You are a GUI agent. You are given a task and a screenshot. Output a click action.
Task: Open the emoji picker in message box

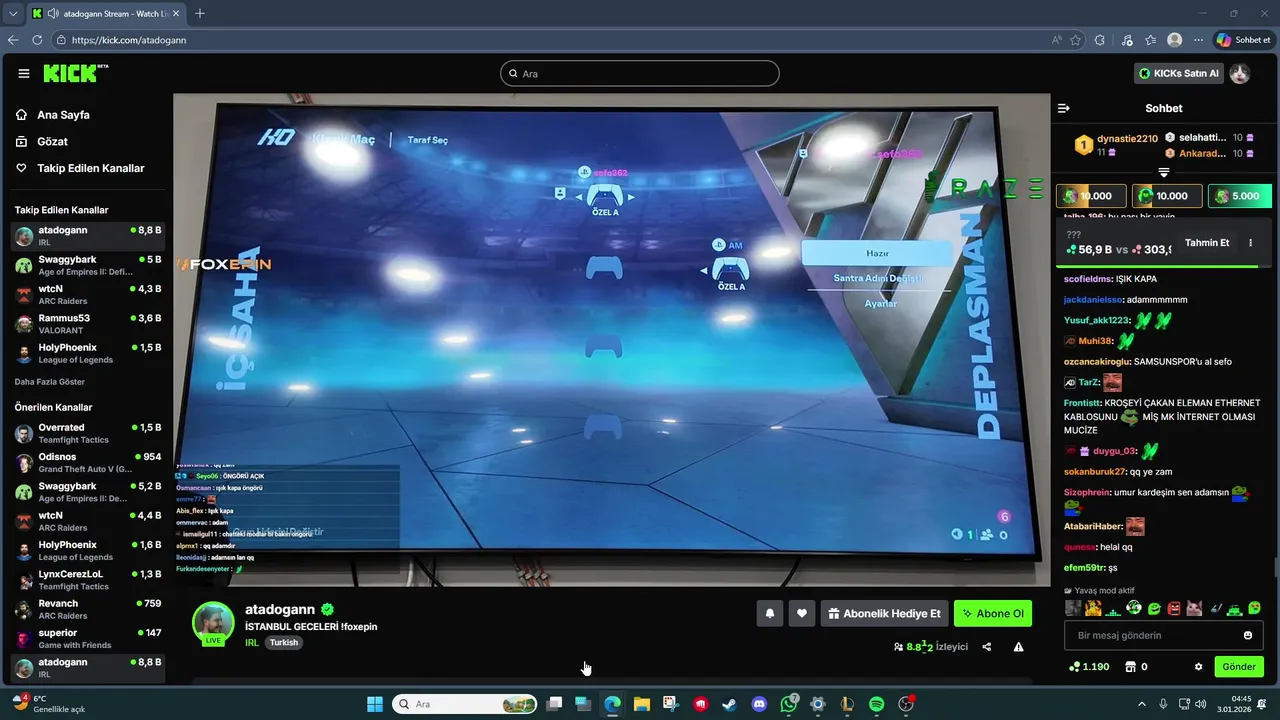[1248, 635]
